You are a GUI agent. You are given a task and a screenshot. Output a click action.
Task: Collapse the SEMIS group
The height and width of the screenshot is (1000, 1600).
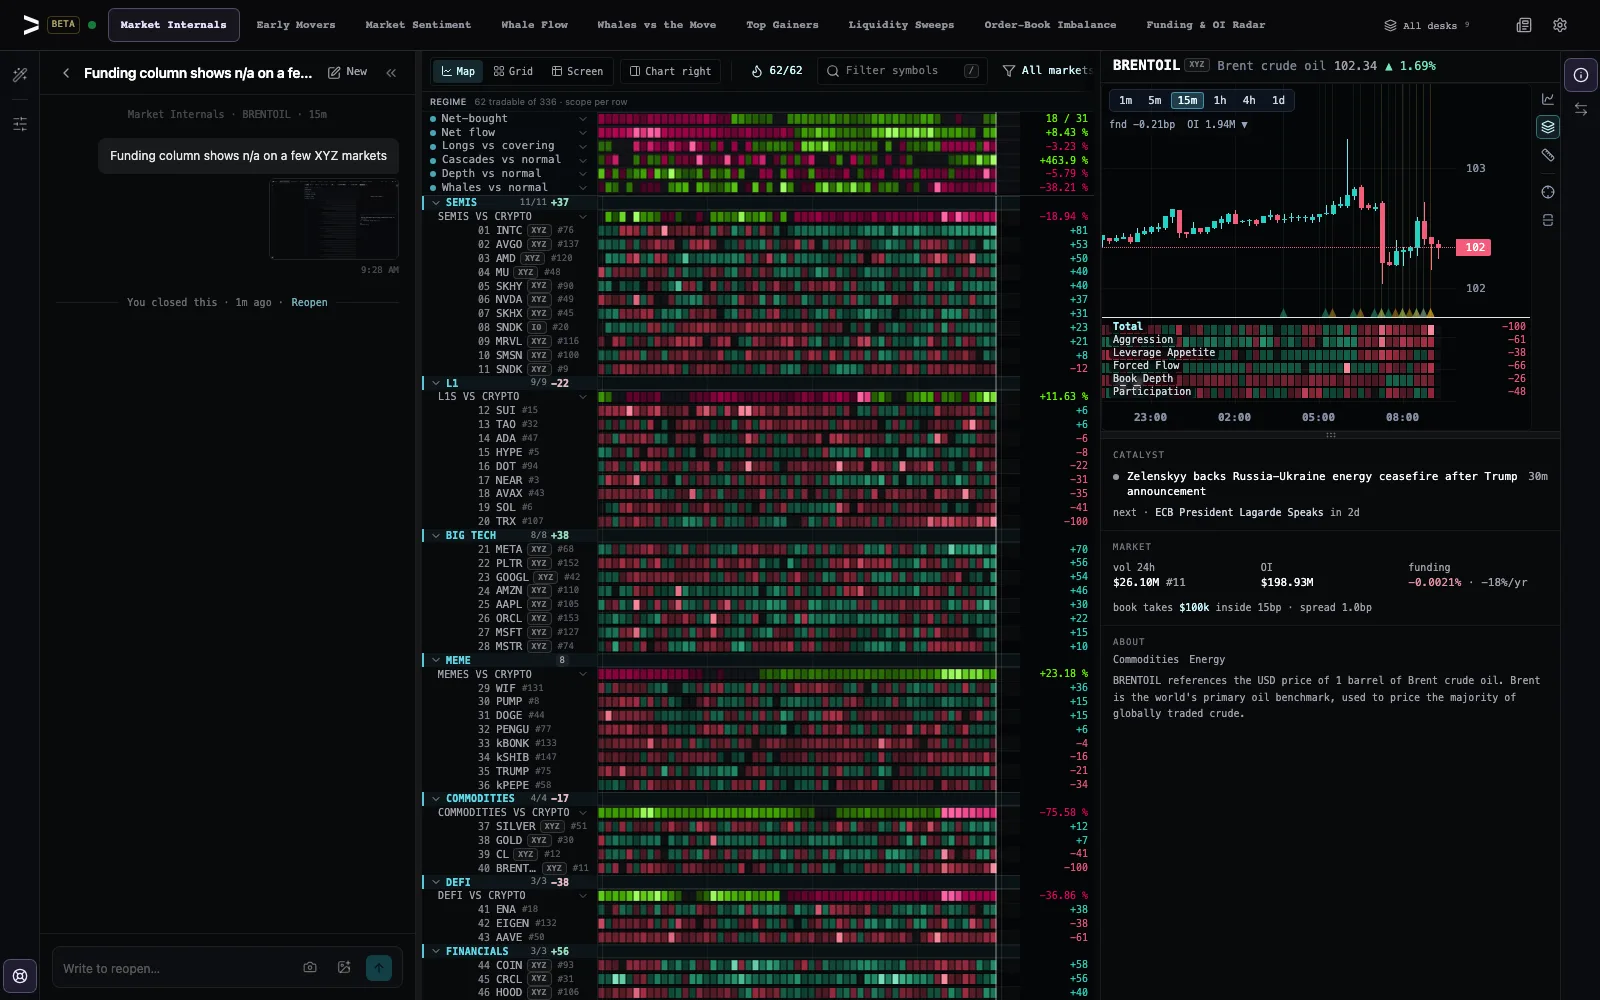pos(436,202)
